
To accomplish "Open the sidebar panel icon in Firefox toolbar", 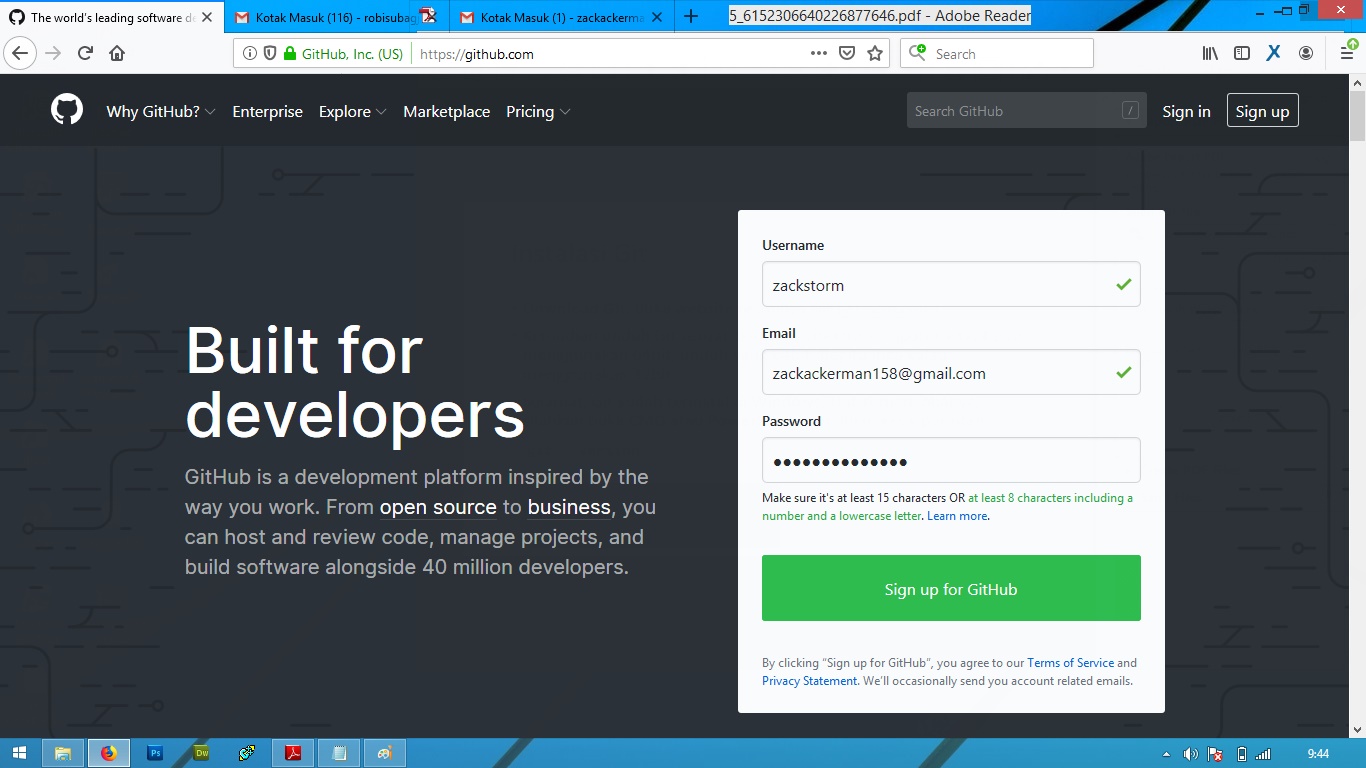I will pyautogui.click(x=1241, y=53).
